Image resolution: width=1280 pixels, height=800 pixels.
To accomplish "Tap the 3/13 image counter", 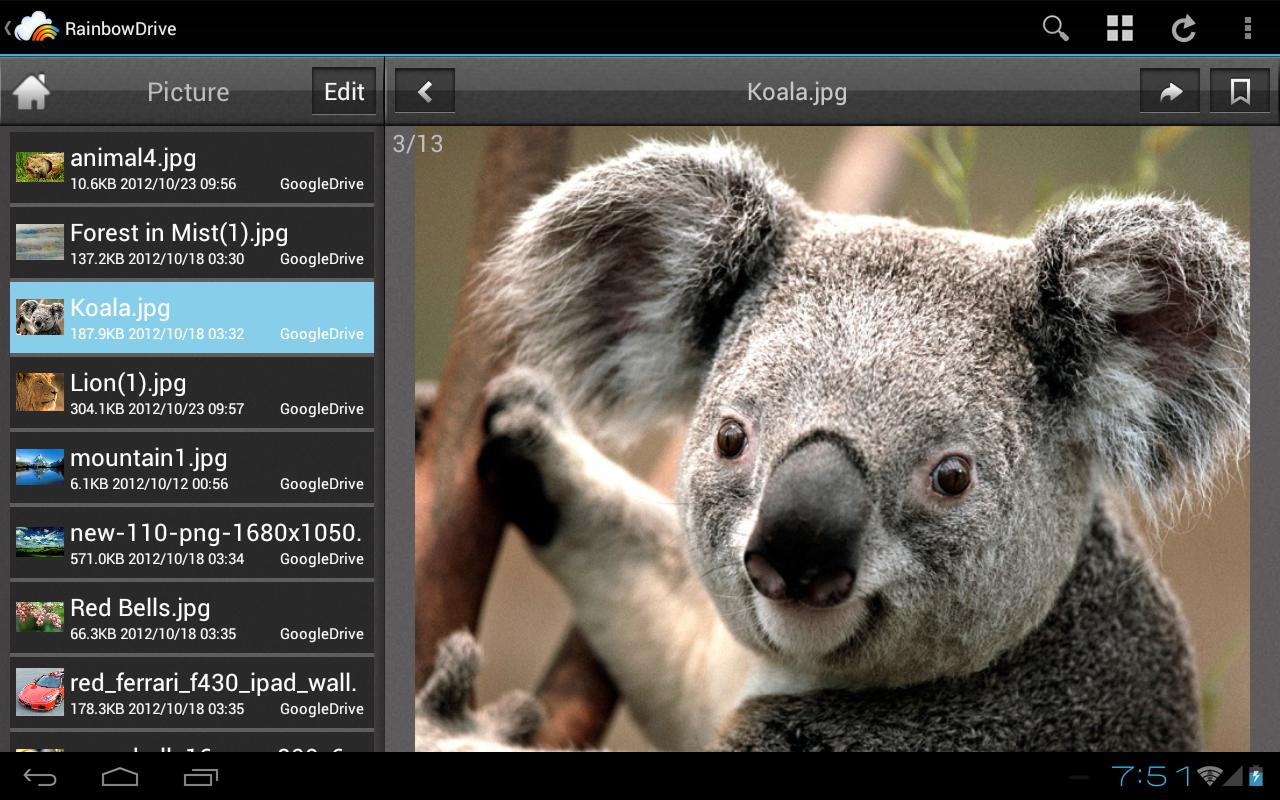I will (418, 144).
